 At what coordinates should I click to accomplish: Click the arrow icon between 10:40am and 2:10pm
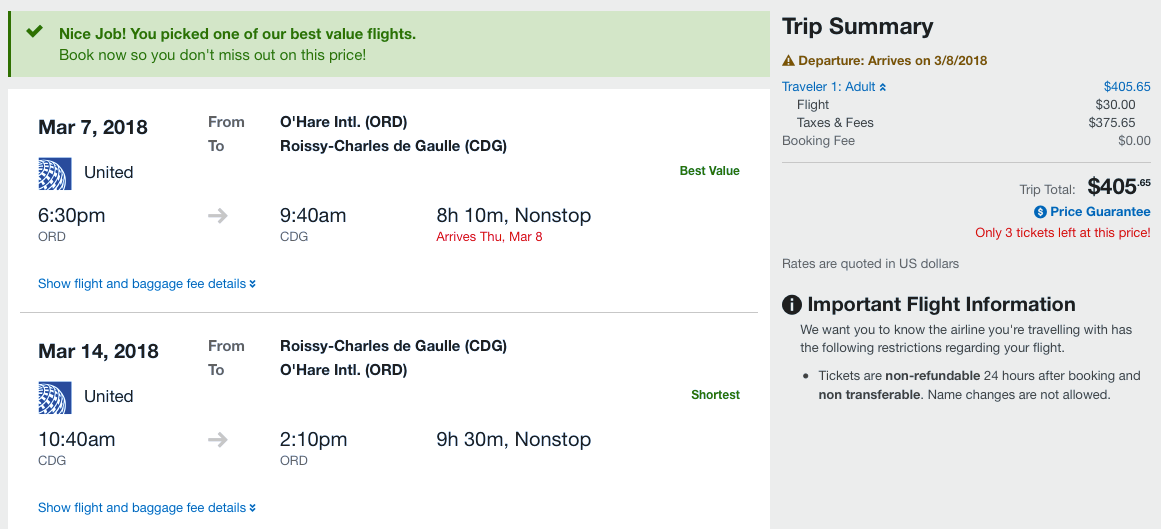[218, 440]
